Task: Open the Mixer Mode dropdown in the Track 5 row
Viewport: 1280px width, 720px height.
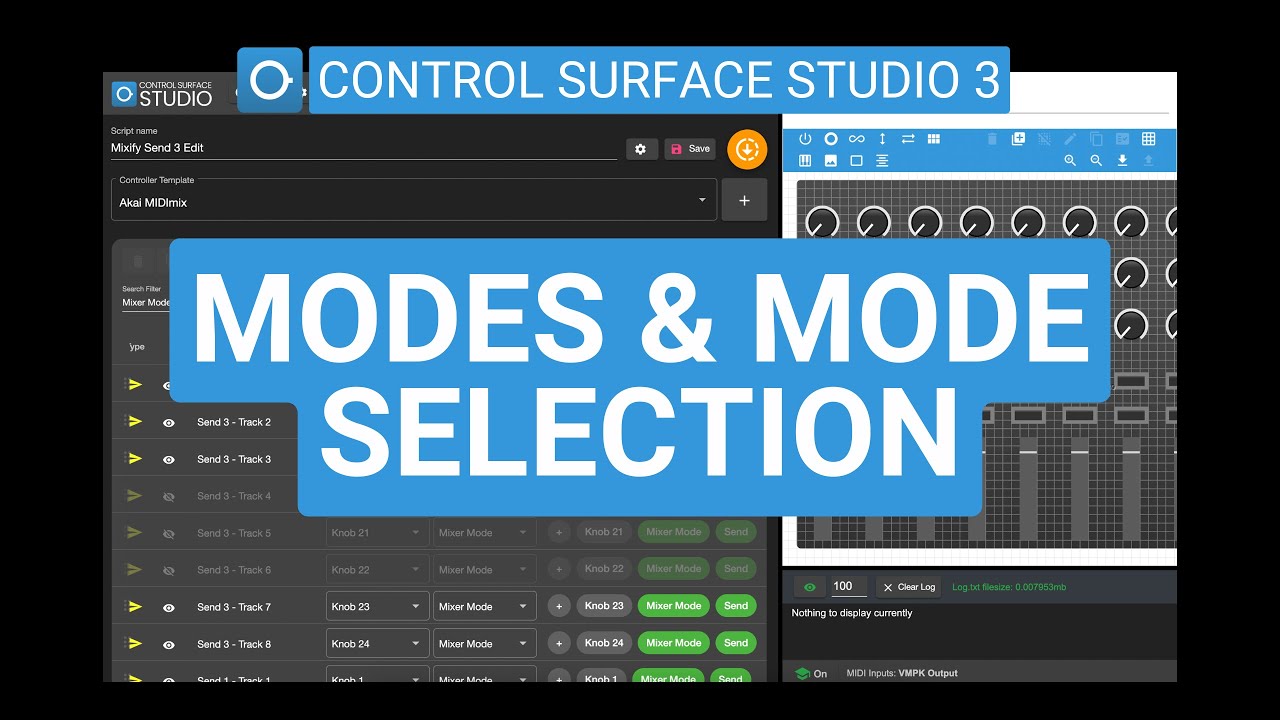Action: click(x=485, y=533)
